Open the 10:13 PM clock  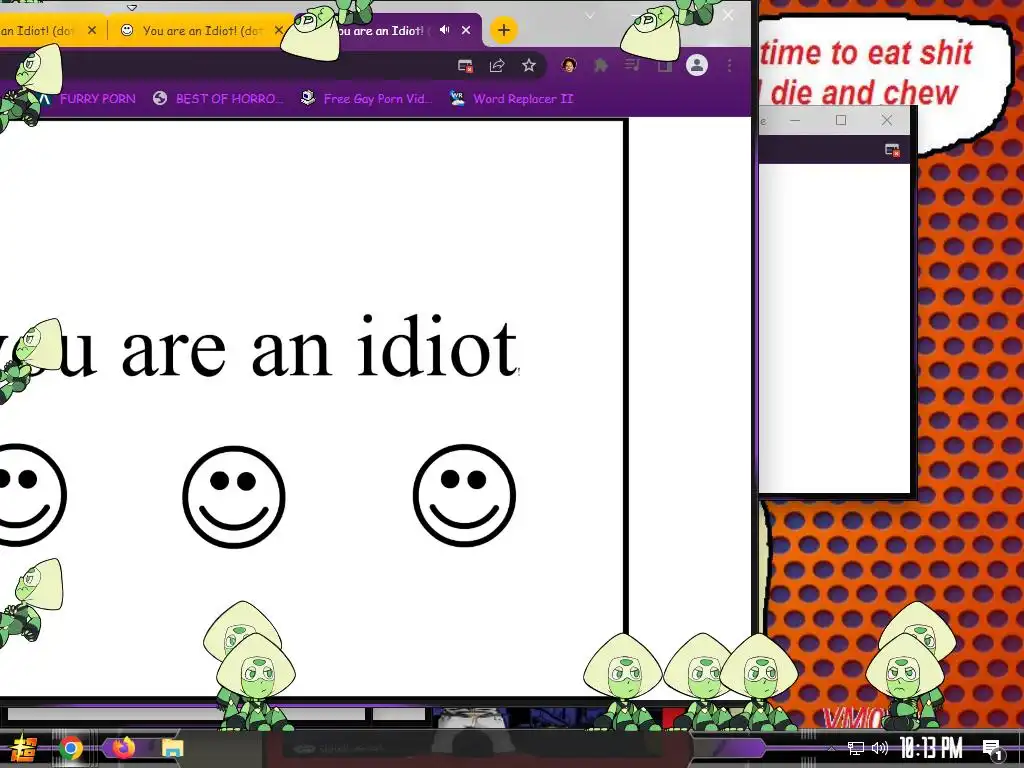(x=931, y=748)
